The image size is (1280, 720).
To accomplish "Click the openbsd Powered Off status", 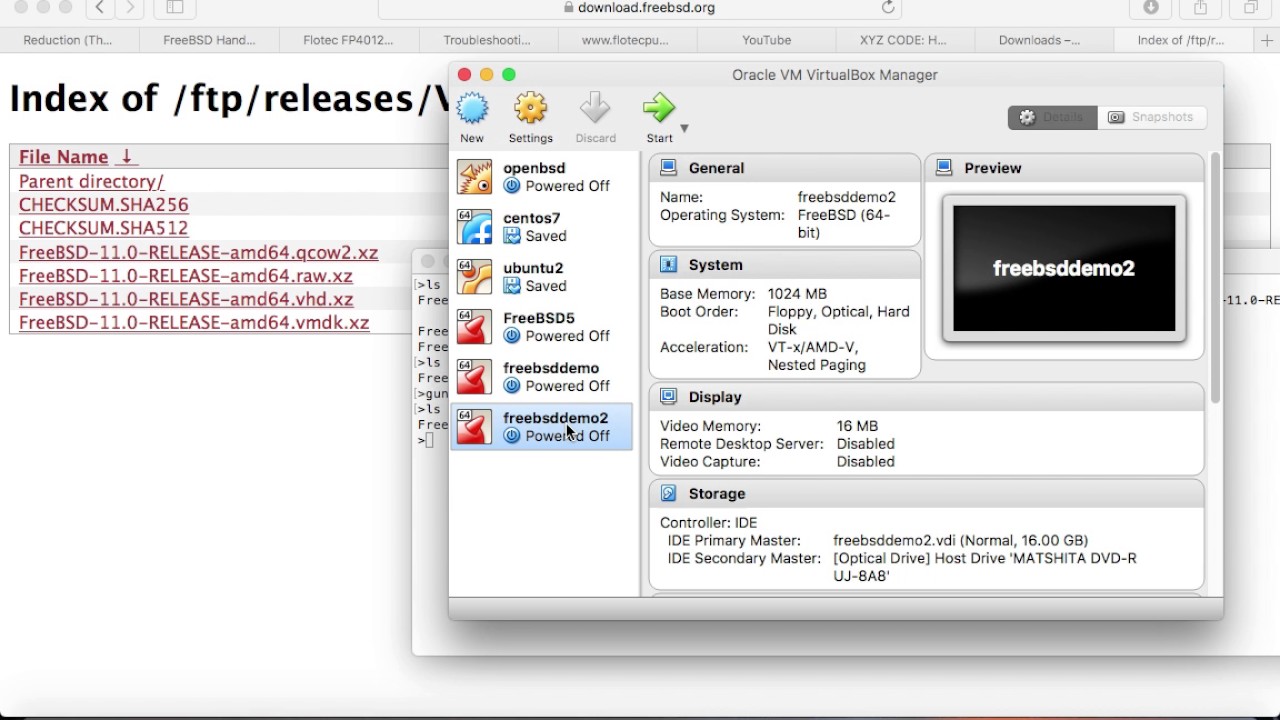I will [x=568, y=186].
